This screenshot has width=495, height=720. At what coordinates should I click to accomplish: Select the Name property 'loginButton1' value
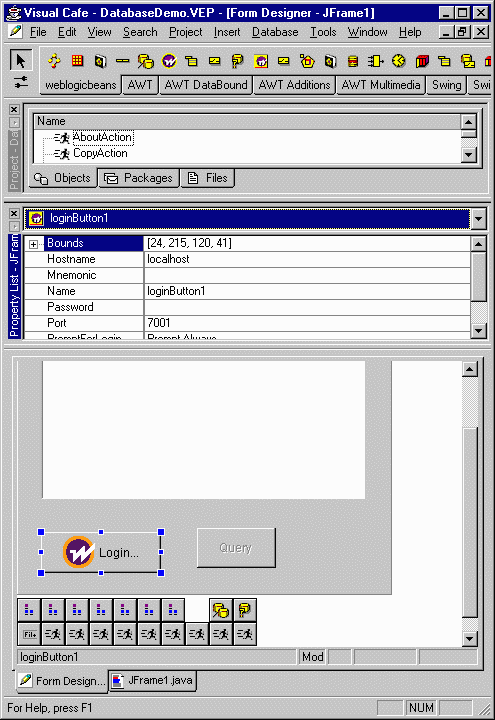pyautogui.click(x=307, y=292)
